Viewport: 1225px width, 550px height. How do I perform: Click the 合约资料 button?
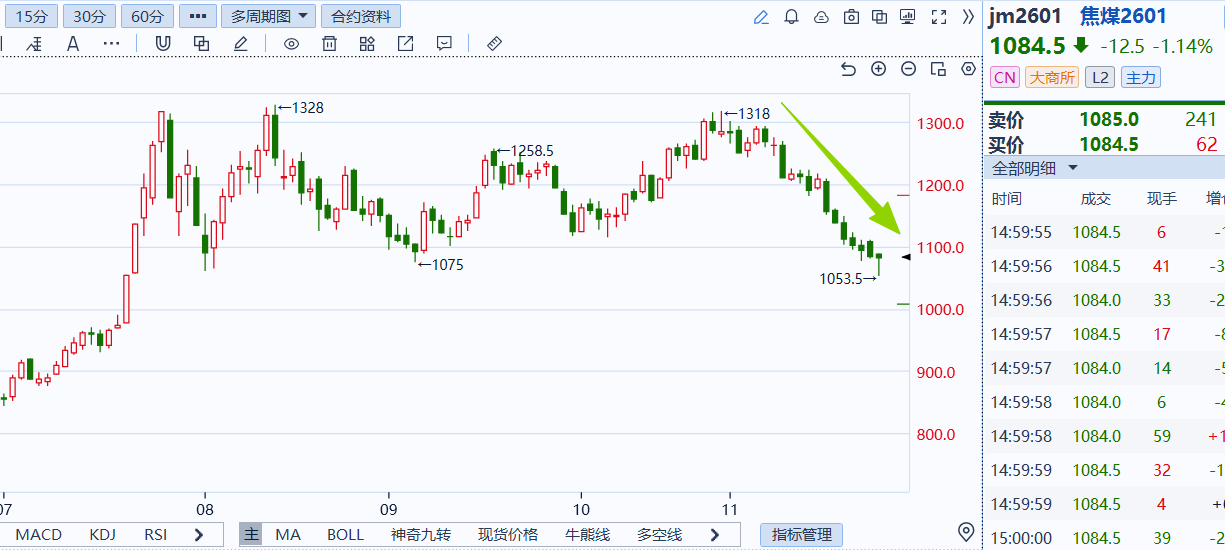360,16
